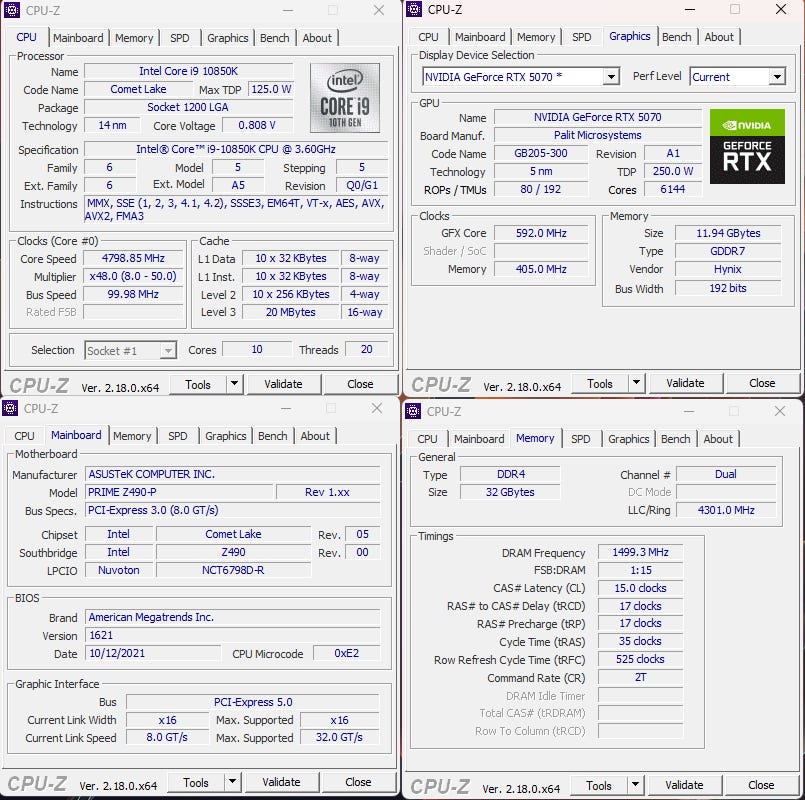Click Validate in the Mainboard tab window
The image size is (805, 800).
click(x=281, y=782)
